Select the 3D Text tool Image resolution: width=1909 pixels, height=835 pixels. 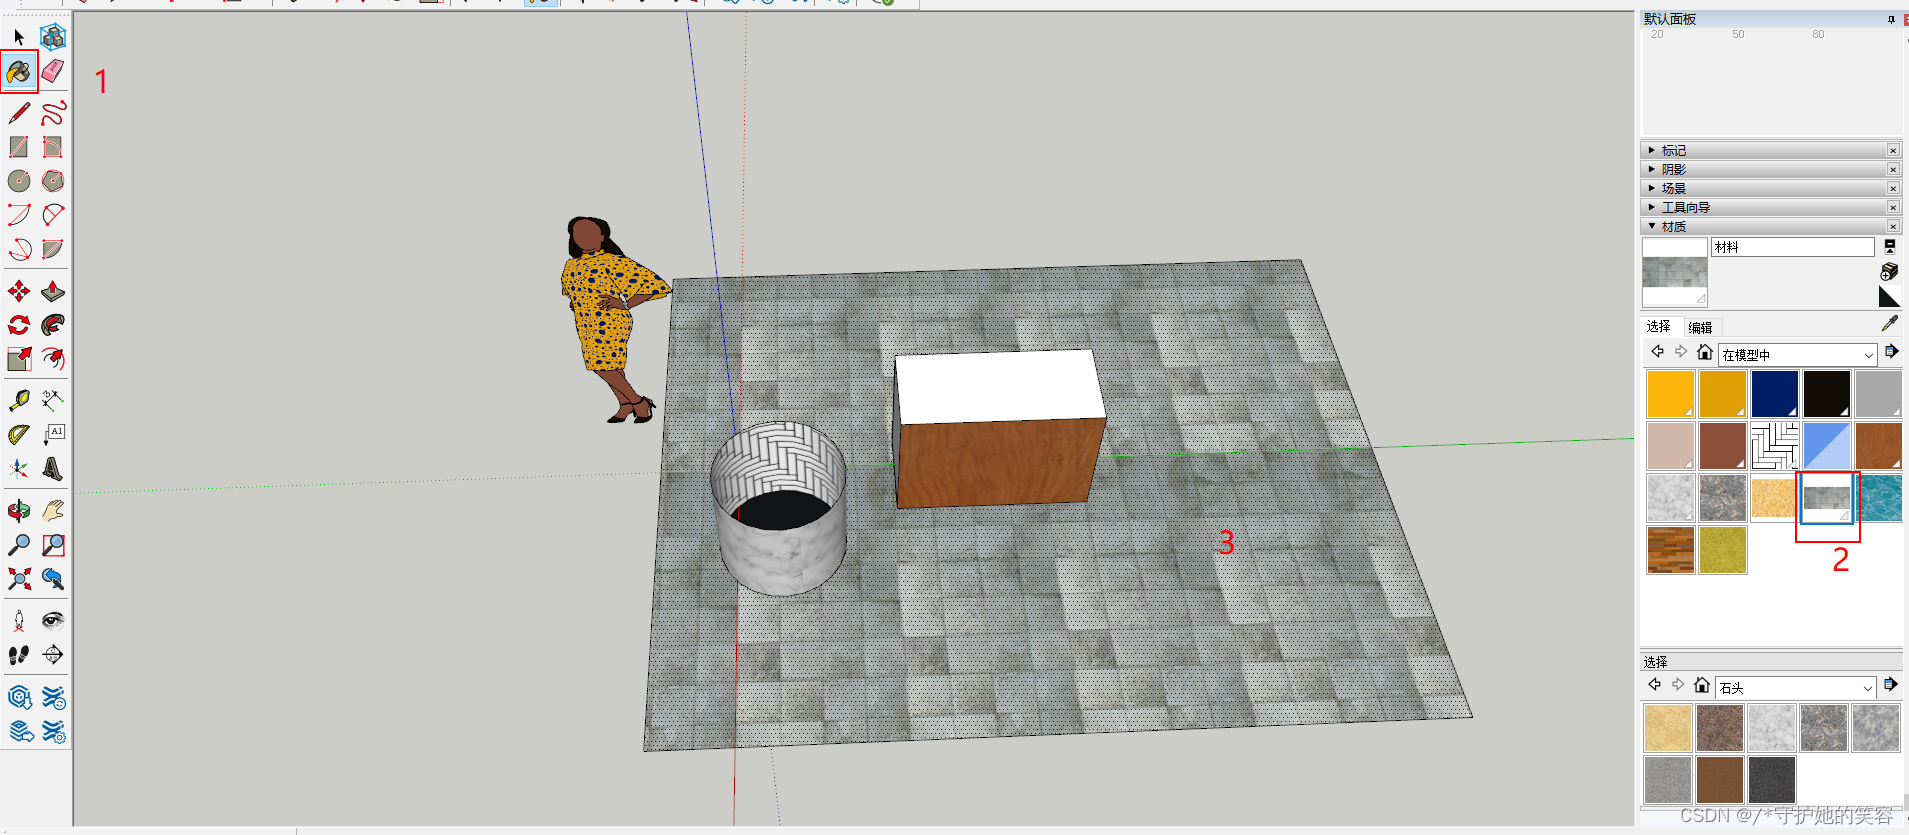(53, 469)
